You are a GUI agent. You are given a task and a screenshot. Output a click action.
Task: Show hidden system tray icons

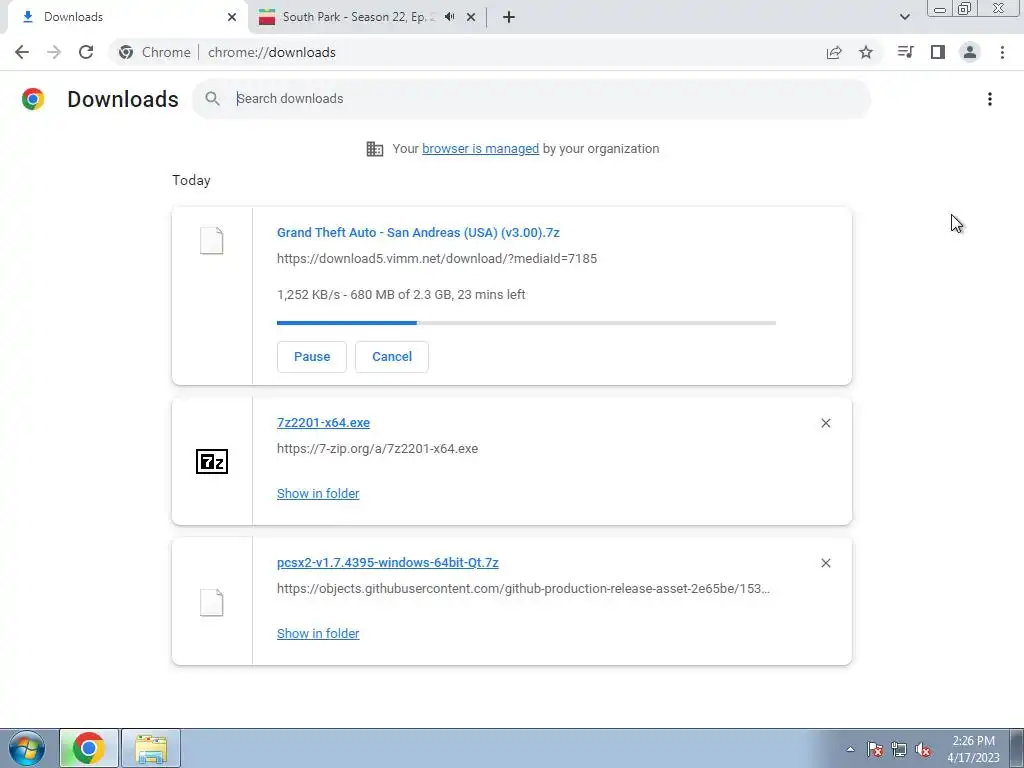pos(850,749)
